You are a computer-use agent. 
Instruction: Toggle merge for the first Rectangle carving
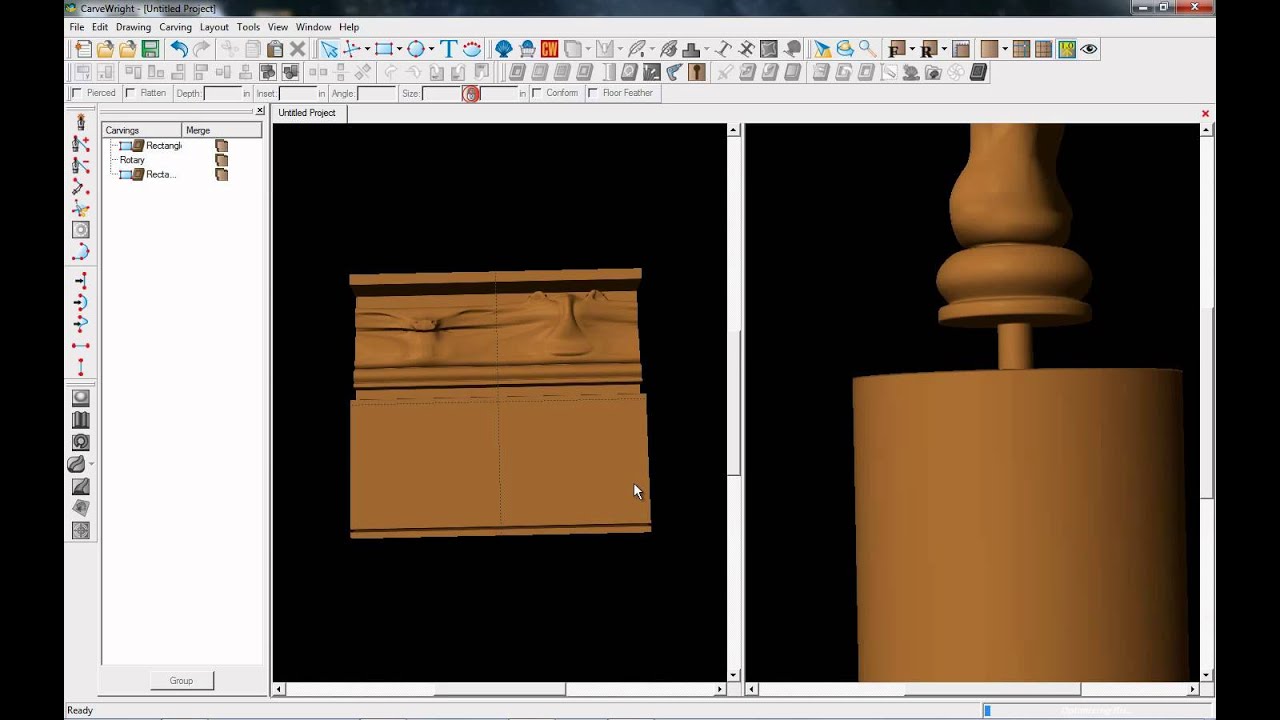coord(222,146)
